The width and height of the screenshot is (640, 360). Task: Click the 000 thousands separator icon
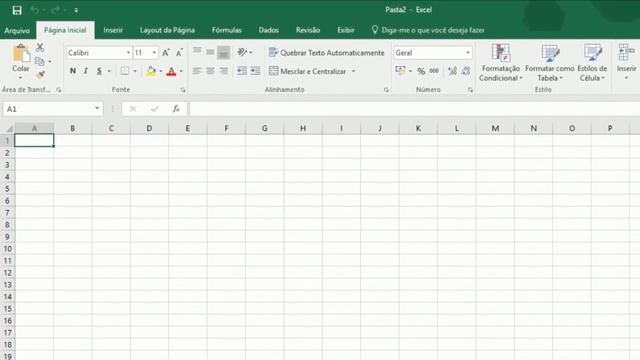tap(434, 71)
